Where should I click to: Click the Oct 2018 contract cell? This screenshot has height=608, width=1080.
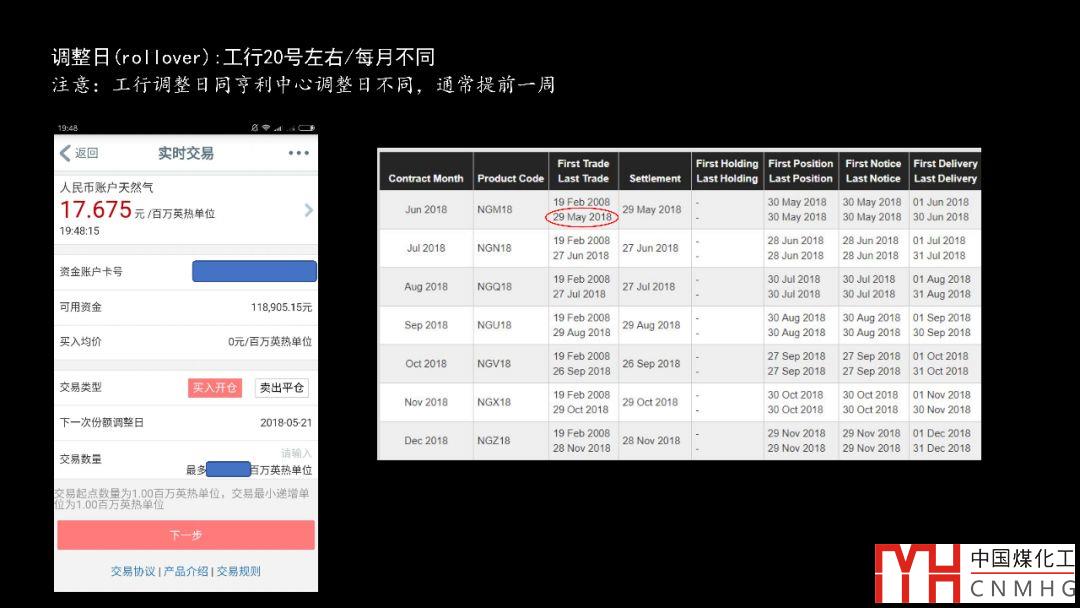coord(426,364)
